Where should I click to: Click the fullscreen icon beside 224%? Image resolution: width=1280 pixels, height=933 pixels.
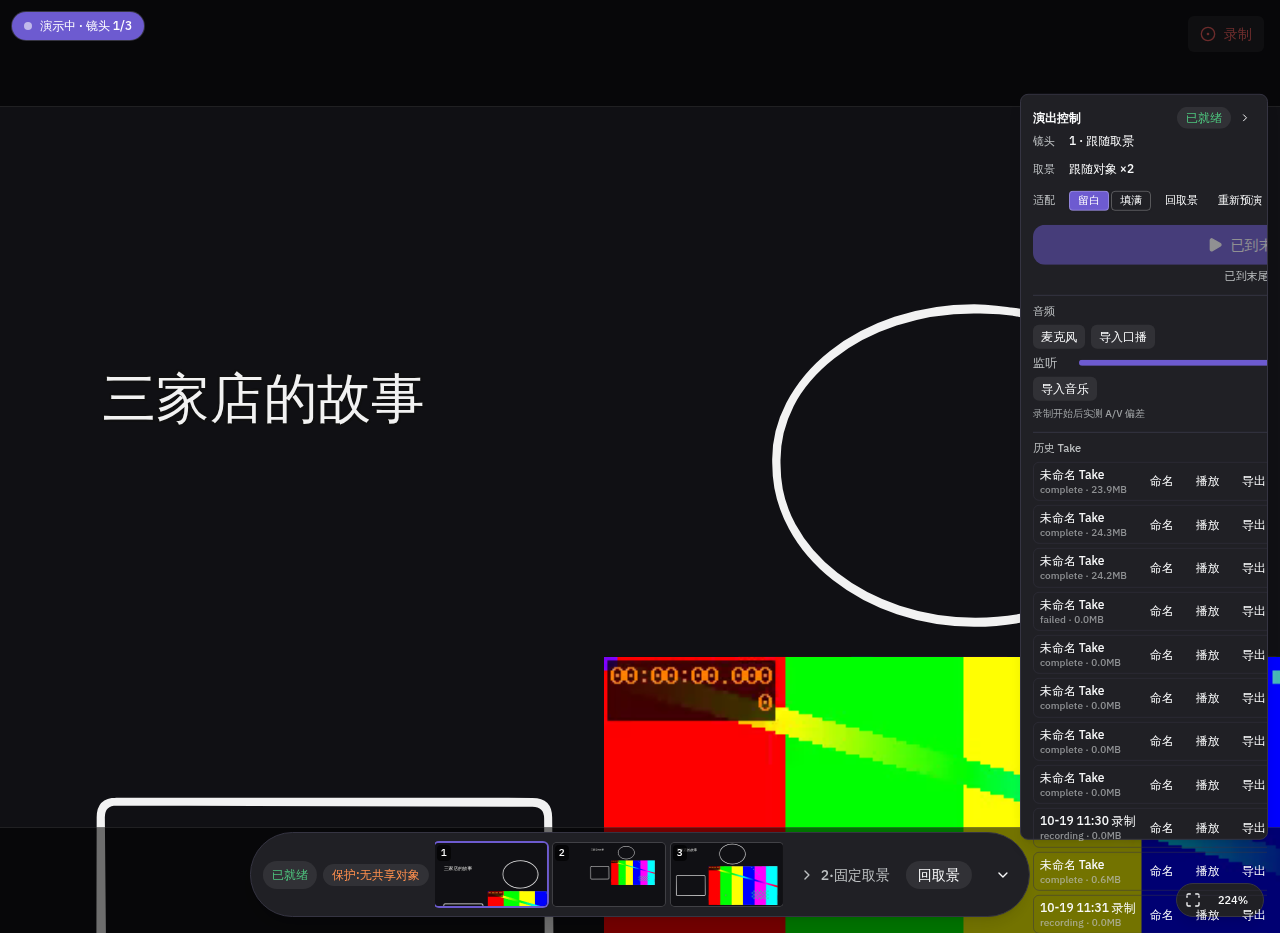1193,900
